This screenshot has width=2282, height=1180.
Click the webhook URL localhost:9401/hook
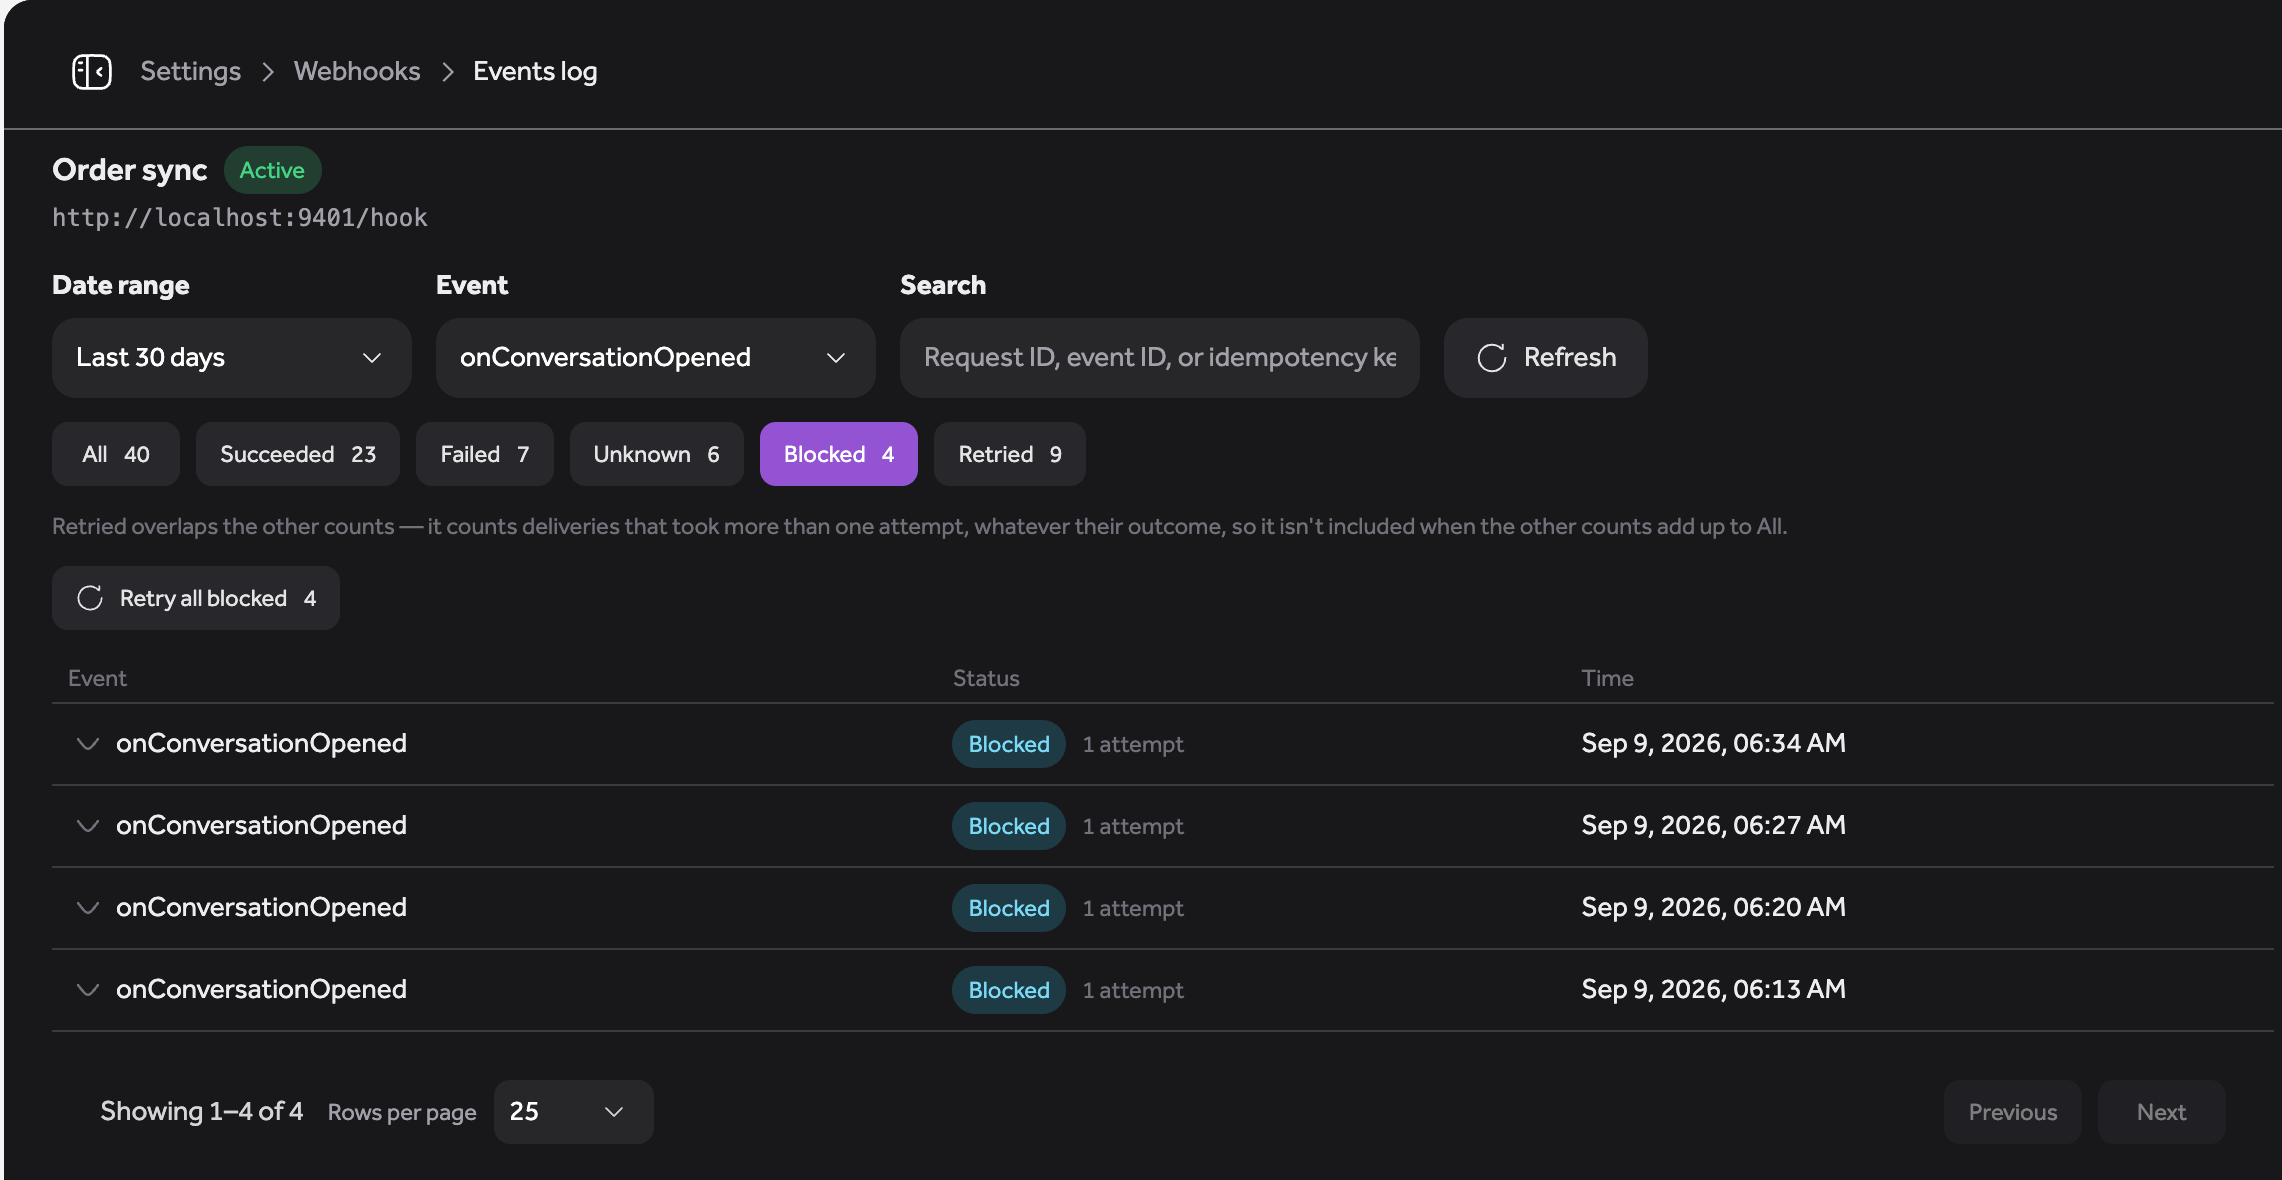pyautogui.click(x=240, y=218)
